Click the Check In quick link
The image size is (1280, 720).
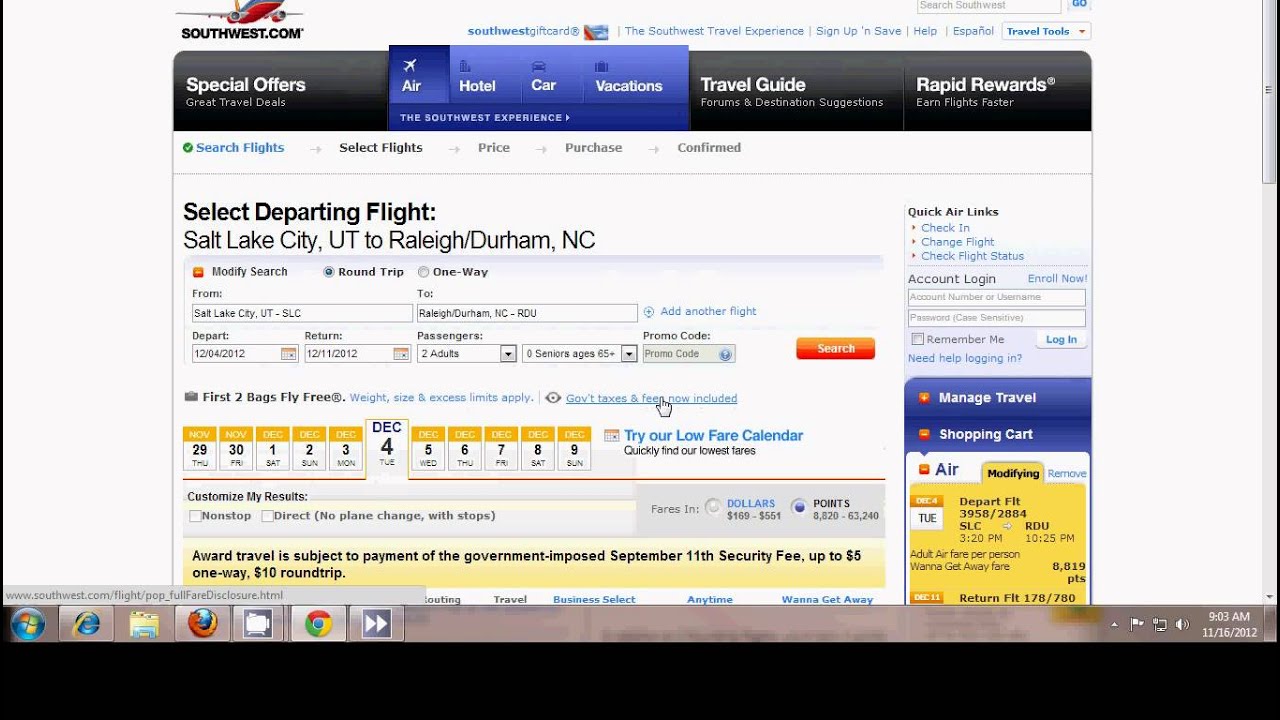[945, 228]
